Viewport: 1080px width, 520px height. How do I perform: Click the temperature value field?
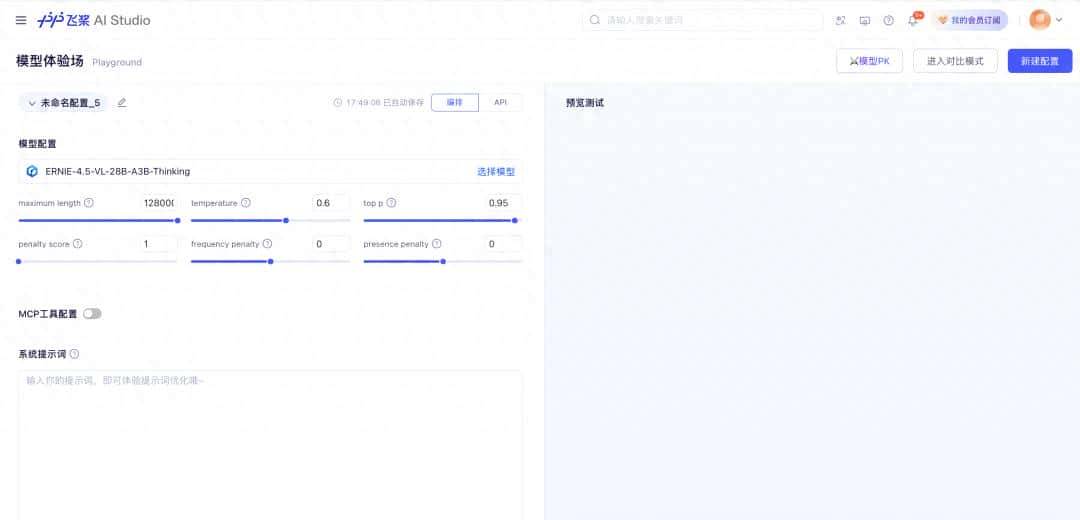click(x=331, y=203)
